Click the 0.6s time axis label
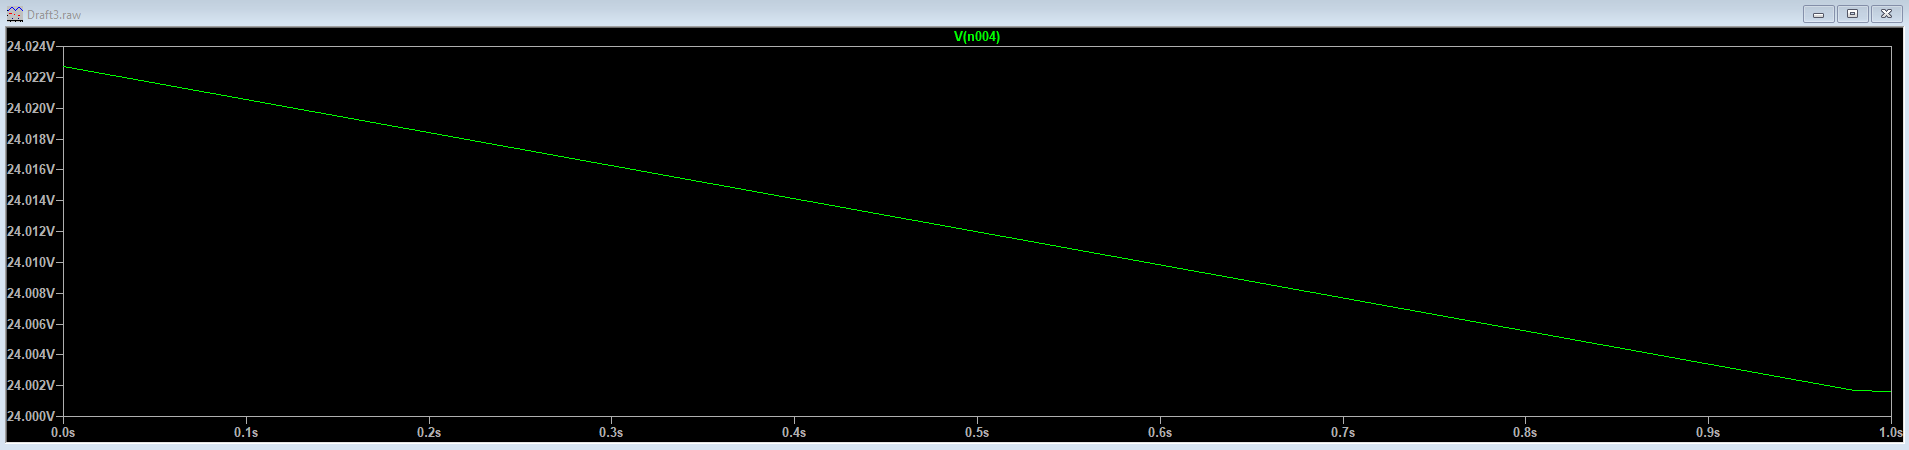1909x450 pixels. coord(1160,432)
